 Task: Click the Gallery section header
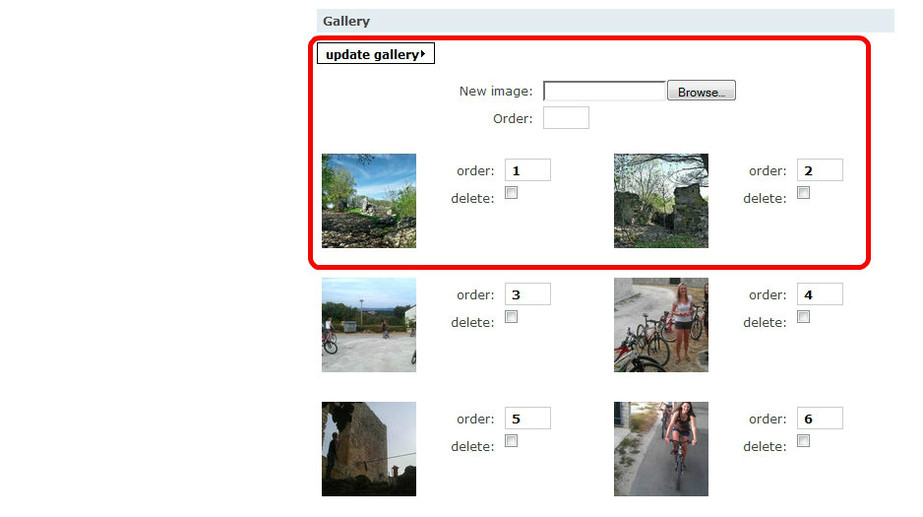[605, 21]
